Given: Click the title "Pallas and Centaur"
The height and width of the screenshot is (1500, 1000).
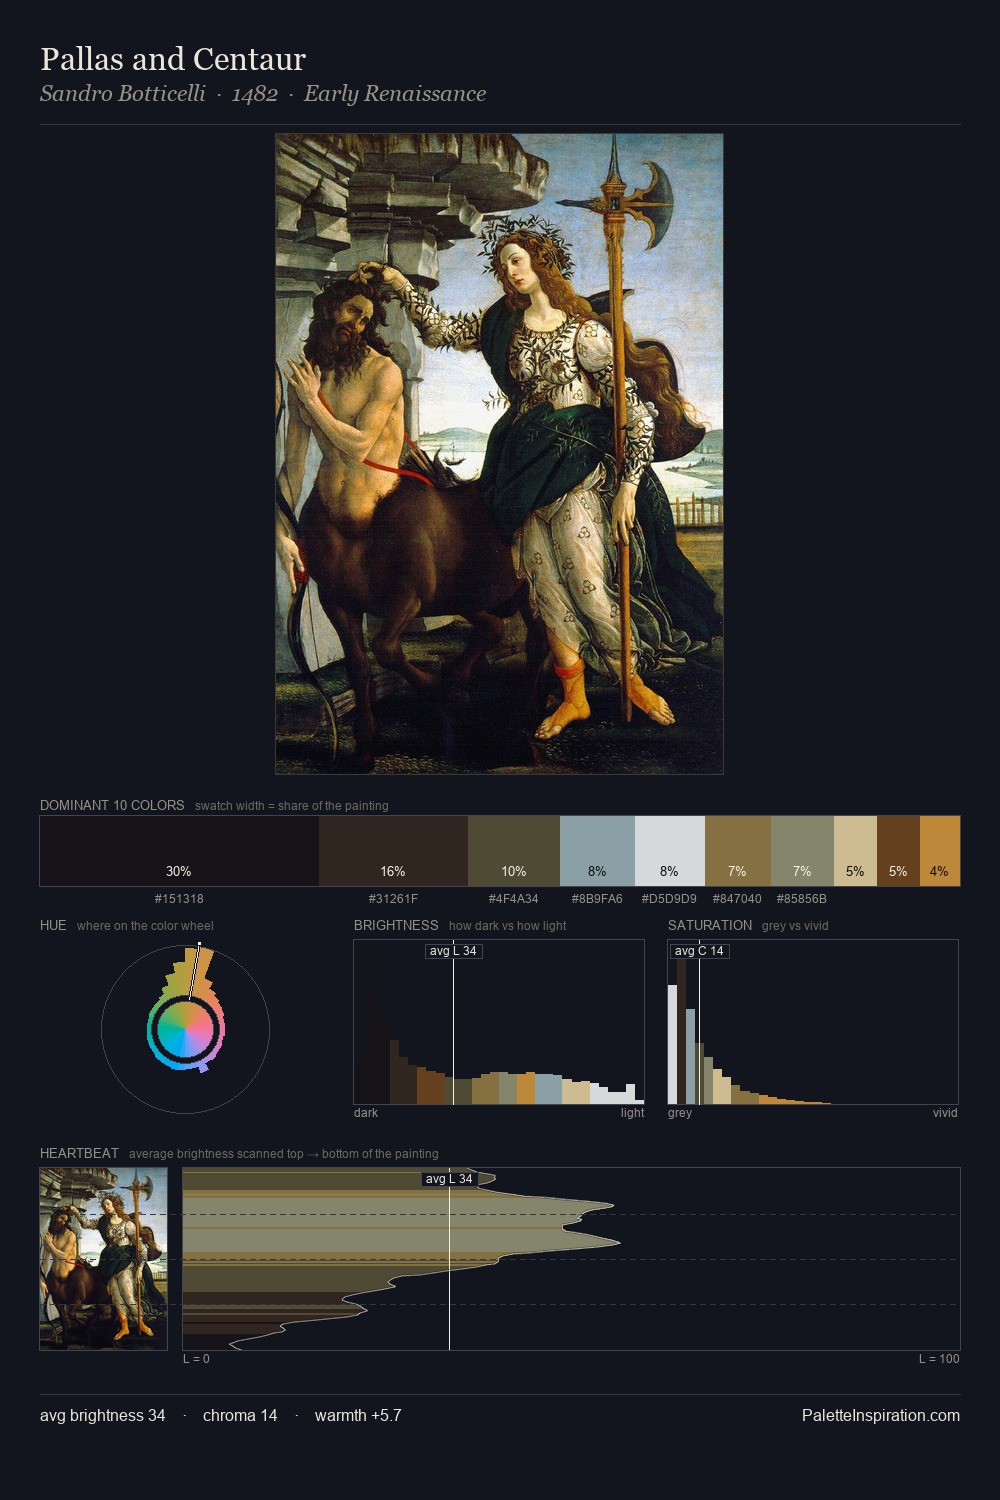Looking at the screenshot, I should click(x=173, y=59).
